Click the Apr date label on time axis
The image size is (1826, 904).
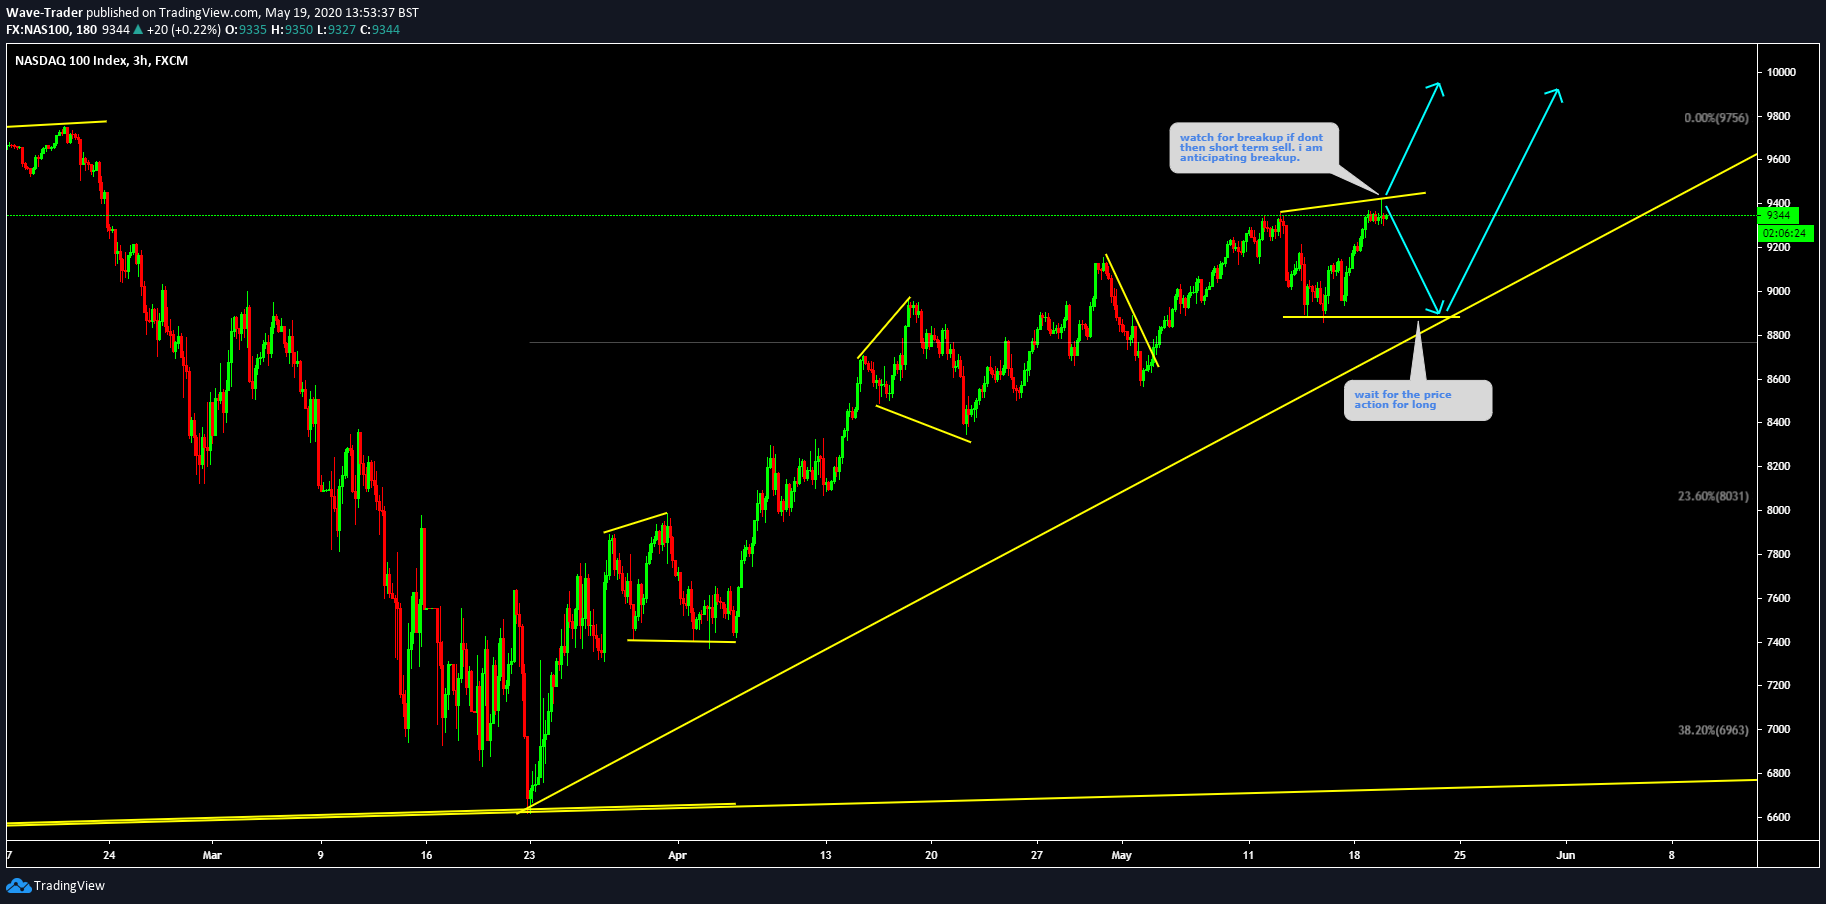pos(677,855)
